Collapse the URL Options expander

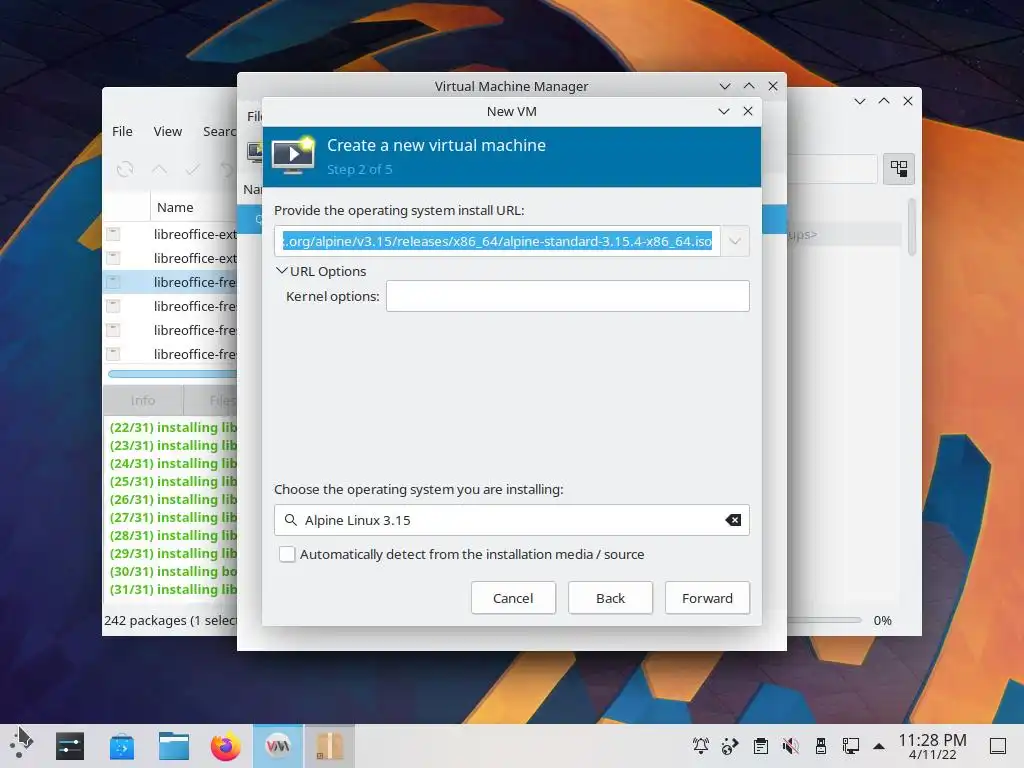point(281,270)
